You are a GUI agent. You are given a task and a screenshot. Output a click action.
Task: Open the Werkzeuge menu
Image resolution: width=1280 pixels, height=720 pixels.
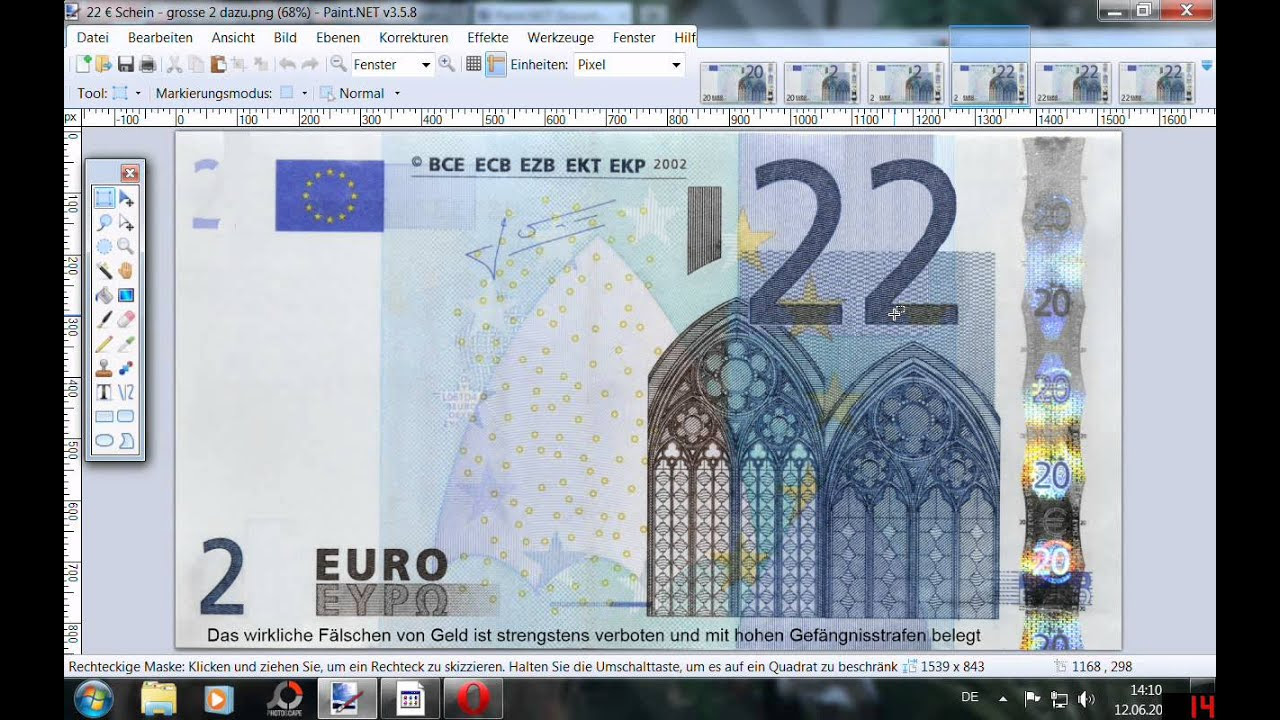click(x=561, y=37)
